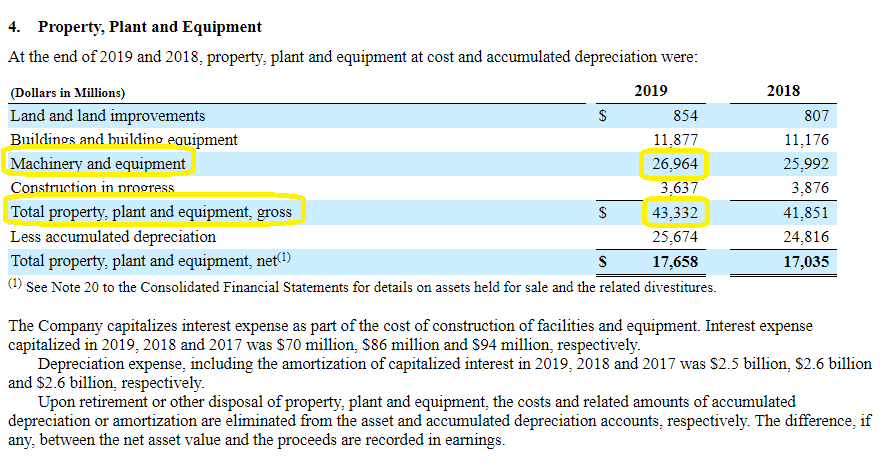Screen dimensions: 884x463
Task: Click the 11,176 buildings value for 2018
Action: click(x=807, y=140)
